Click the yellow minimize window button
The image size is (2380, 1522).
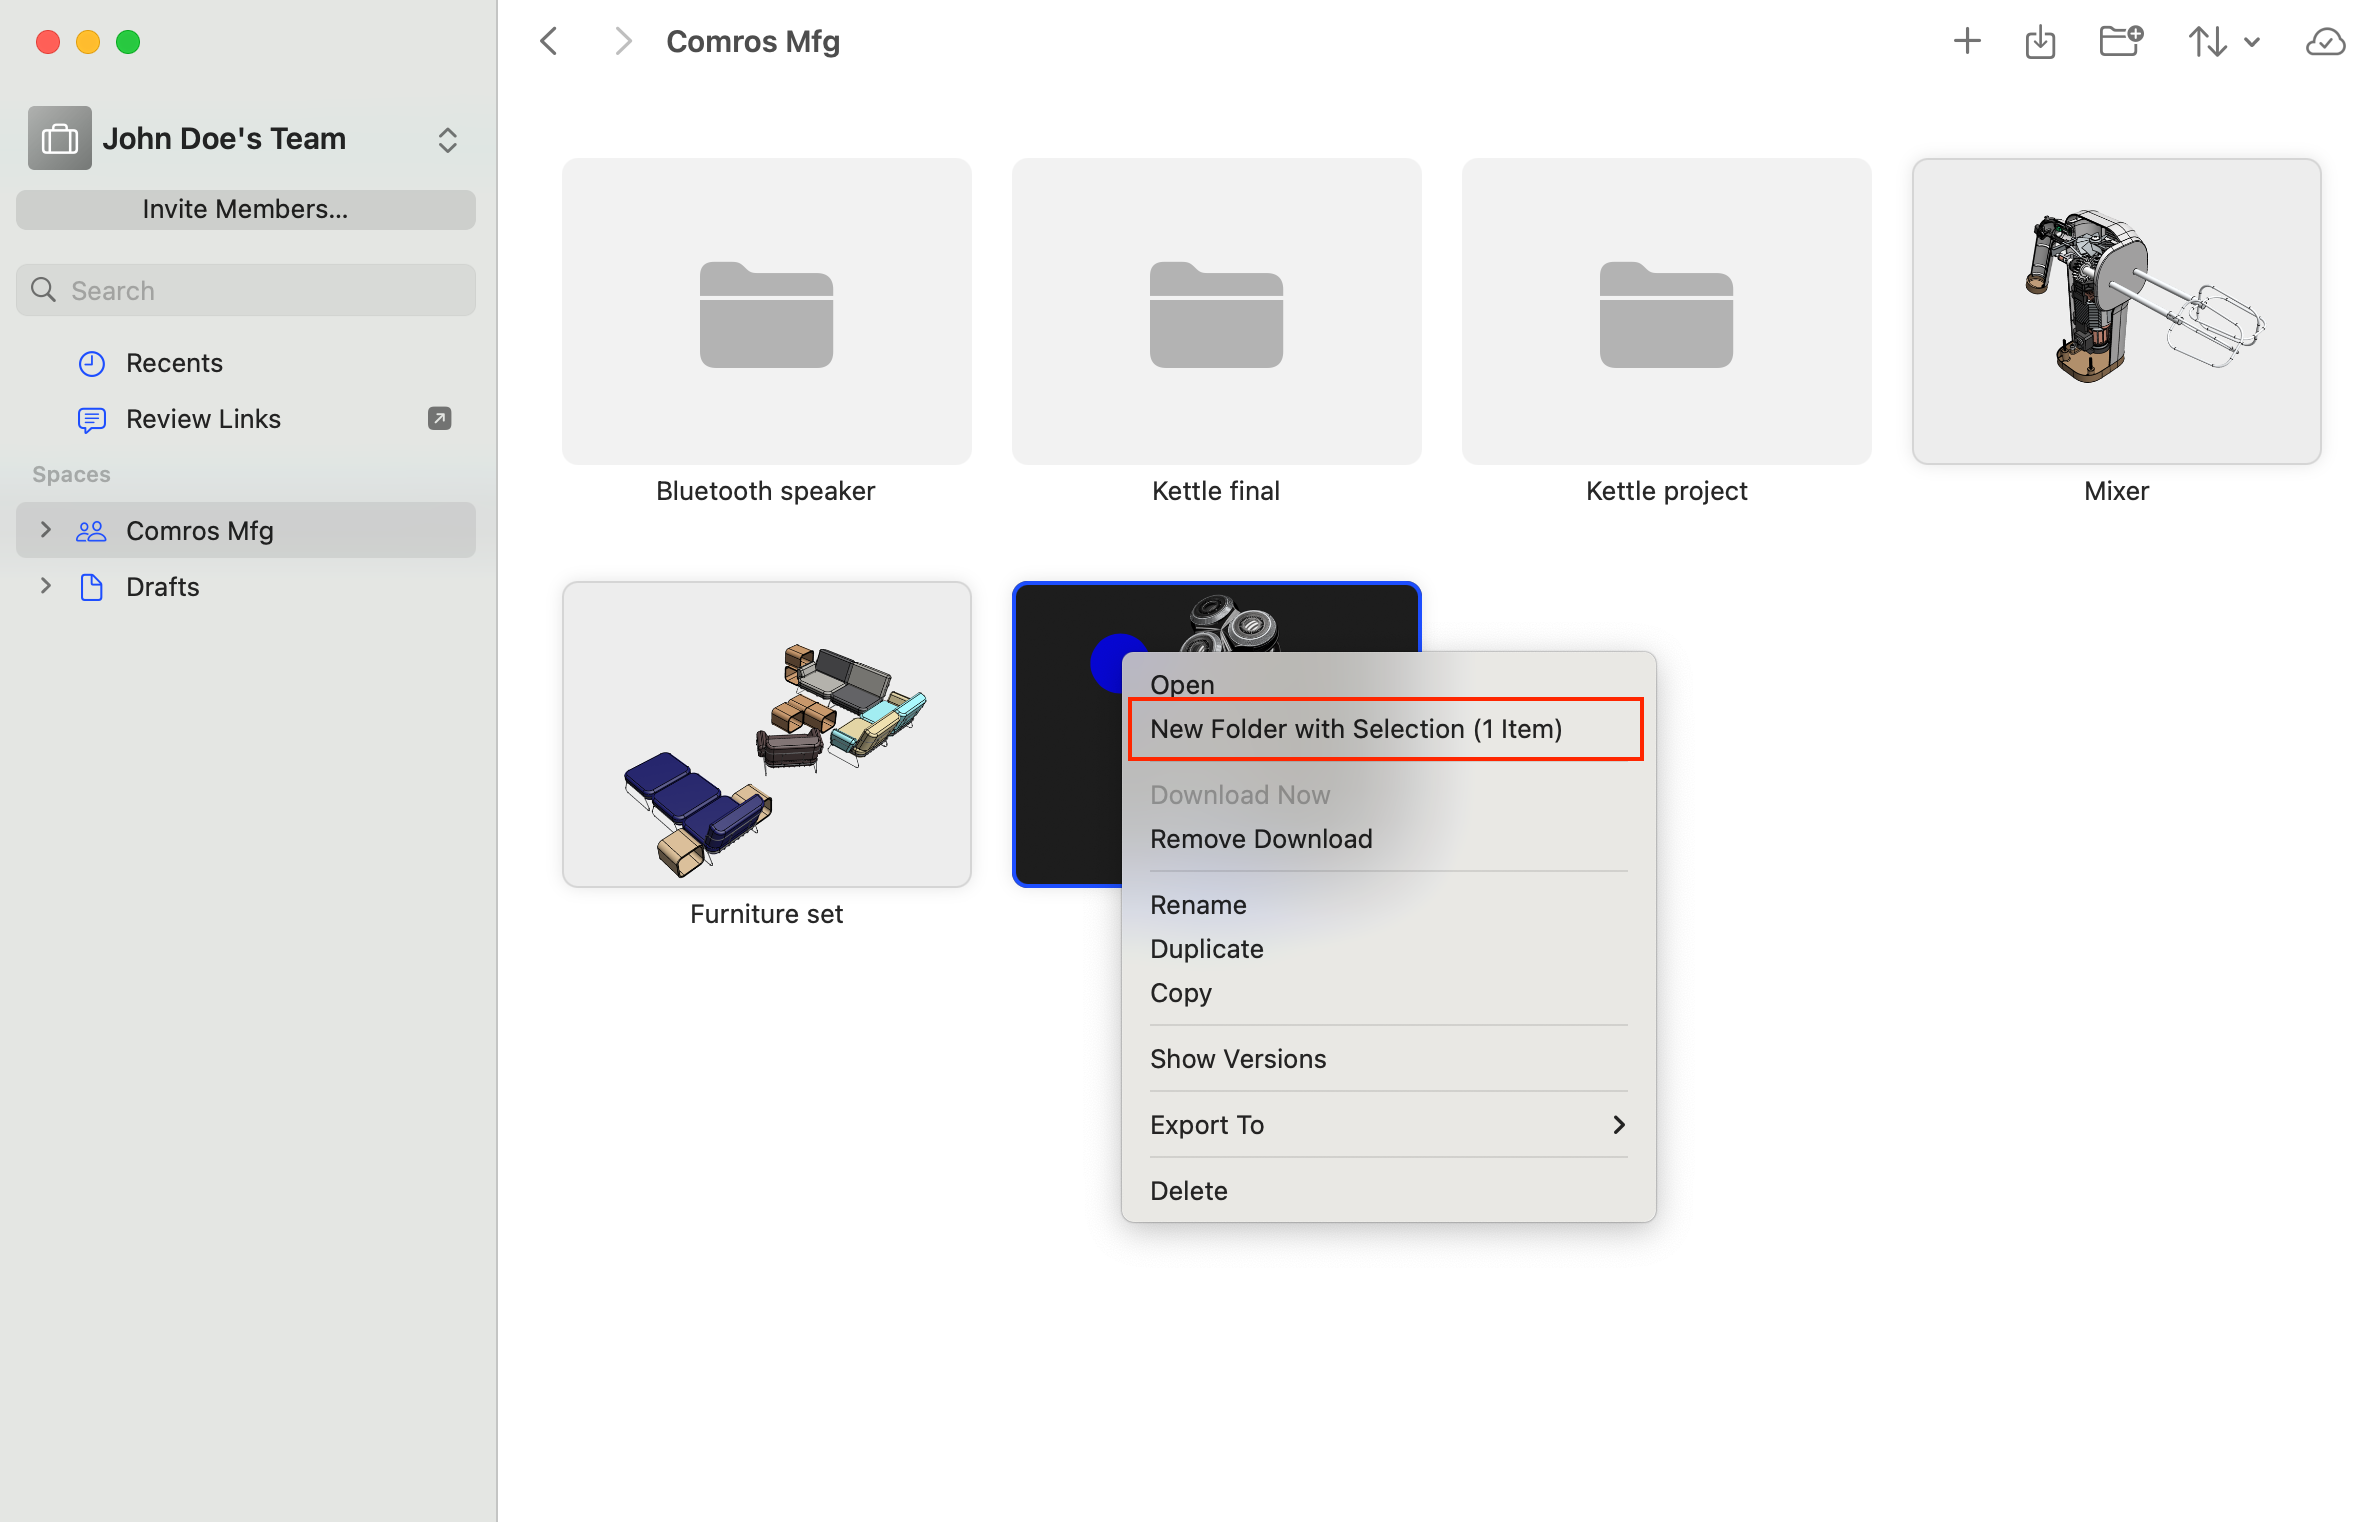[88, 42]
